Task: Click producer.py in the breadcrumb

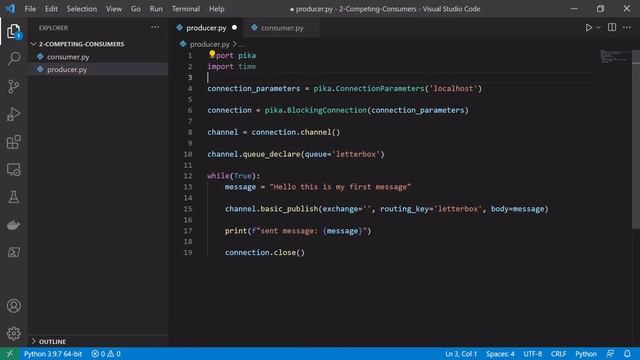Action: [209, 44]
